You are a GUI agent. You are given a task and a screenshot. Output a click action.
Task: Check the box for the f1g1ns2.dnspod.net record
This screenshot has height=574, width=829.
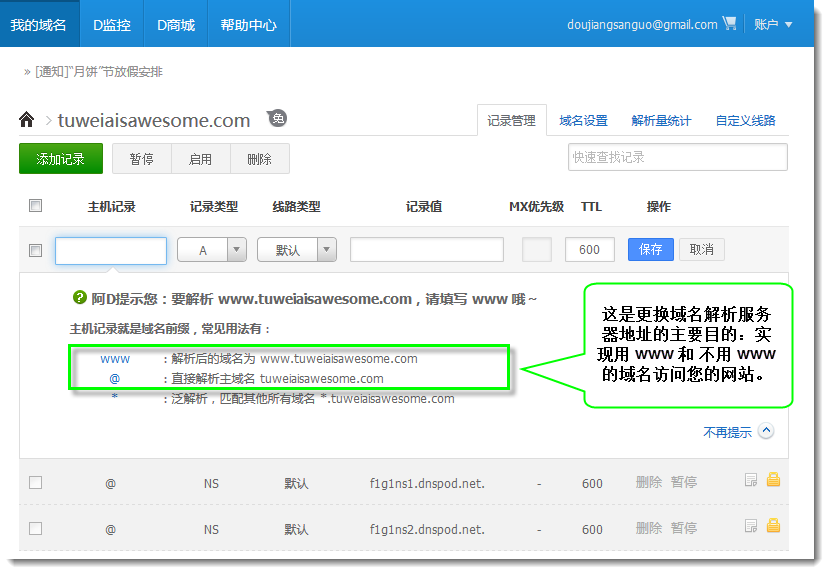pos(36,528)
